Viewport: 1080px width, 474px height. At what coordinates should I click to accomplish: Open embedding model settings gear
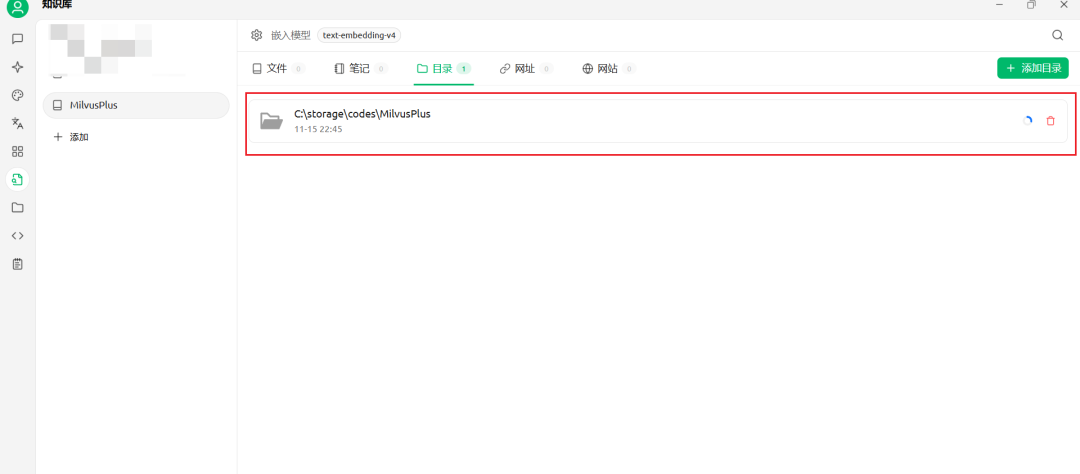click(x=256, y=35)
